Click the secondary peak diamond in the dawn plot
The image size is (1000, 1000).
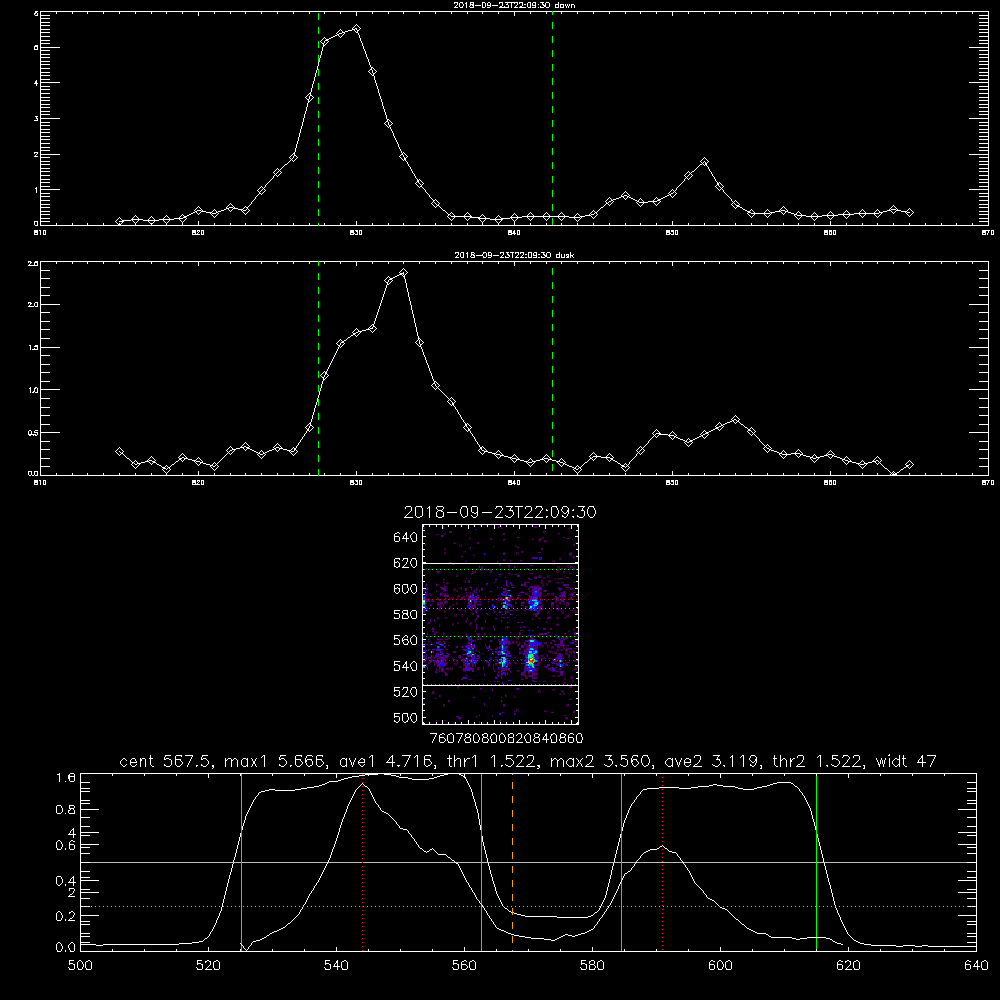pyautogui.click(x=704, y=162)
